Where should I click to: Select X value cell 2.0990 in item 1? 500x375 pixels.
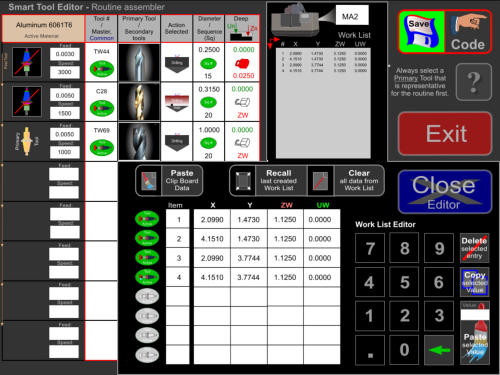click(x=212, y=219)
